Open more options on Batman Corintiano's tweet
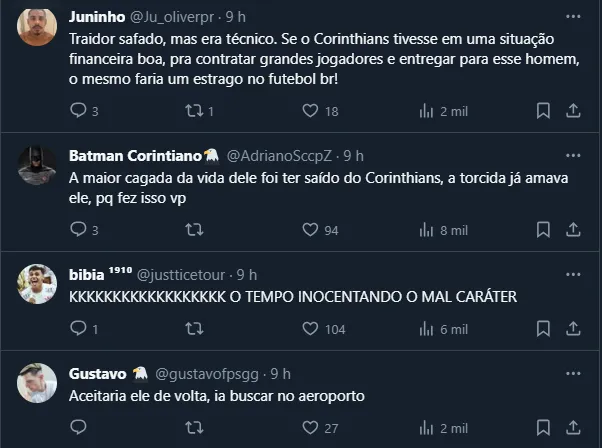The image size is (602, 448). coord(573,156)
